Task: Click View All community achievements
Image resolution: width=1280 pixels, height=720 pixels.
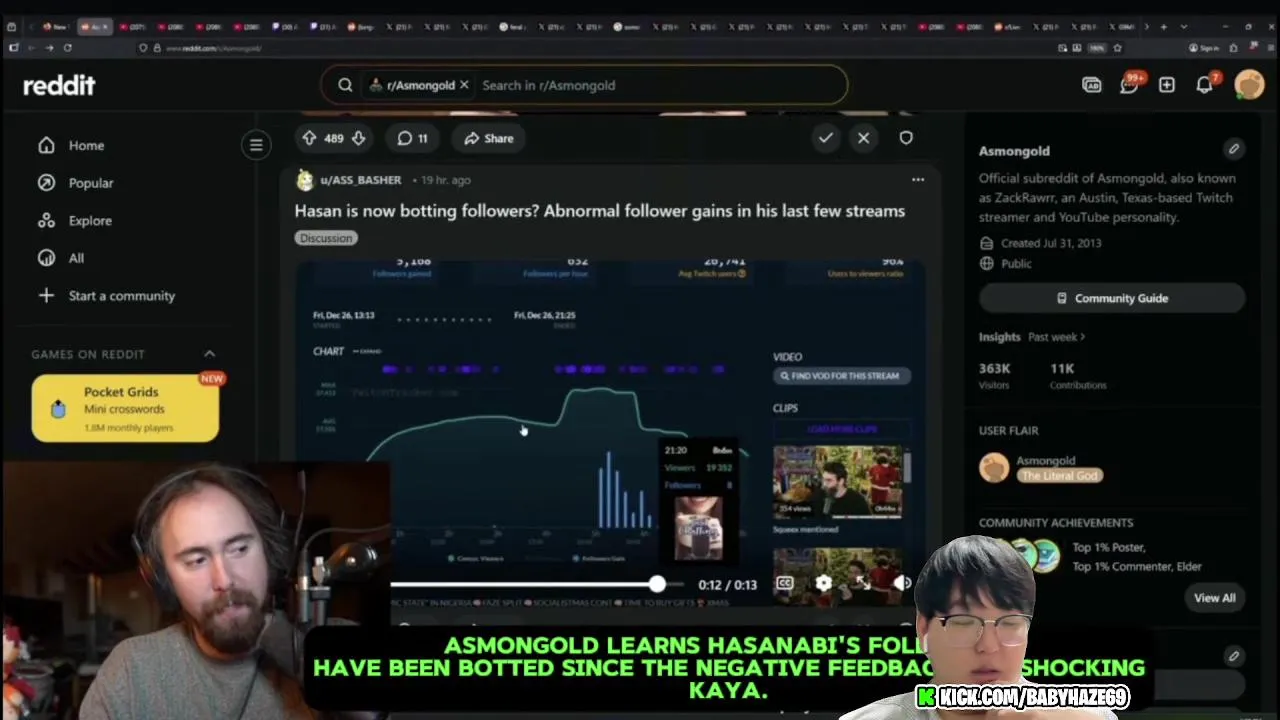Action: coord(1214,598)
